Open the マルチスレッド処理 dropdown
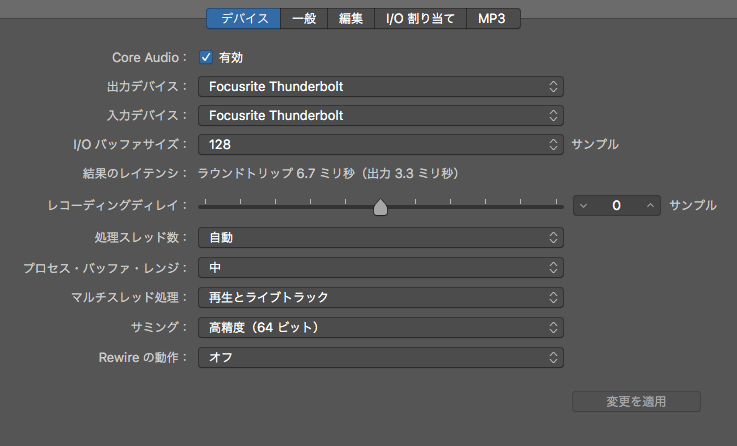This screenshot has height=446, width=737. coord(381,297)
